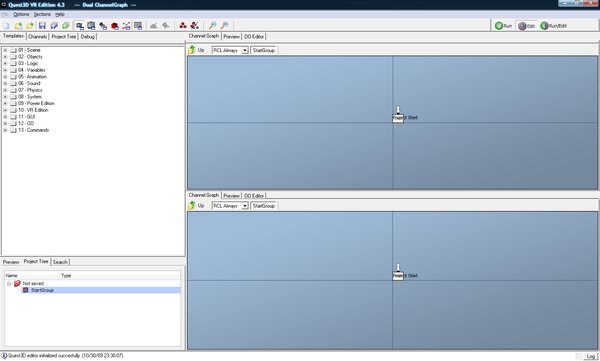Image resolution: width=600 pixels, height=361 pixels.
Task: Collapse the 'Not saved' project node
Action: point(9,284)
